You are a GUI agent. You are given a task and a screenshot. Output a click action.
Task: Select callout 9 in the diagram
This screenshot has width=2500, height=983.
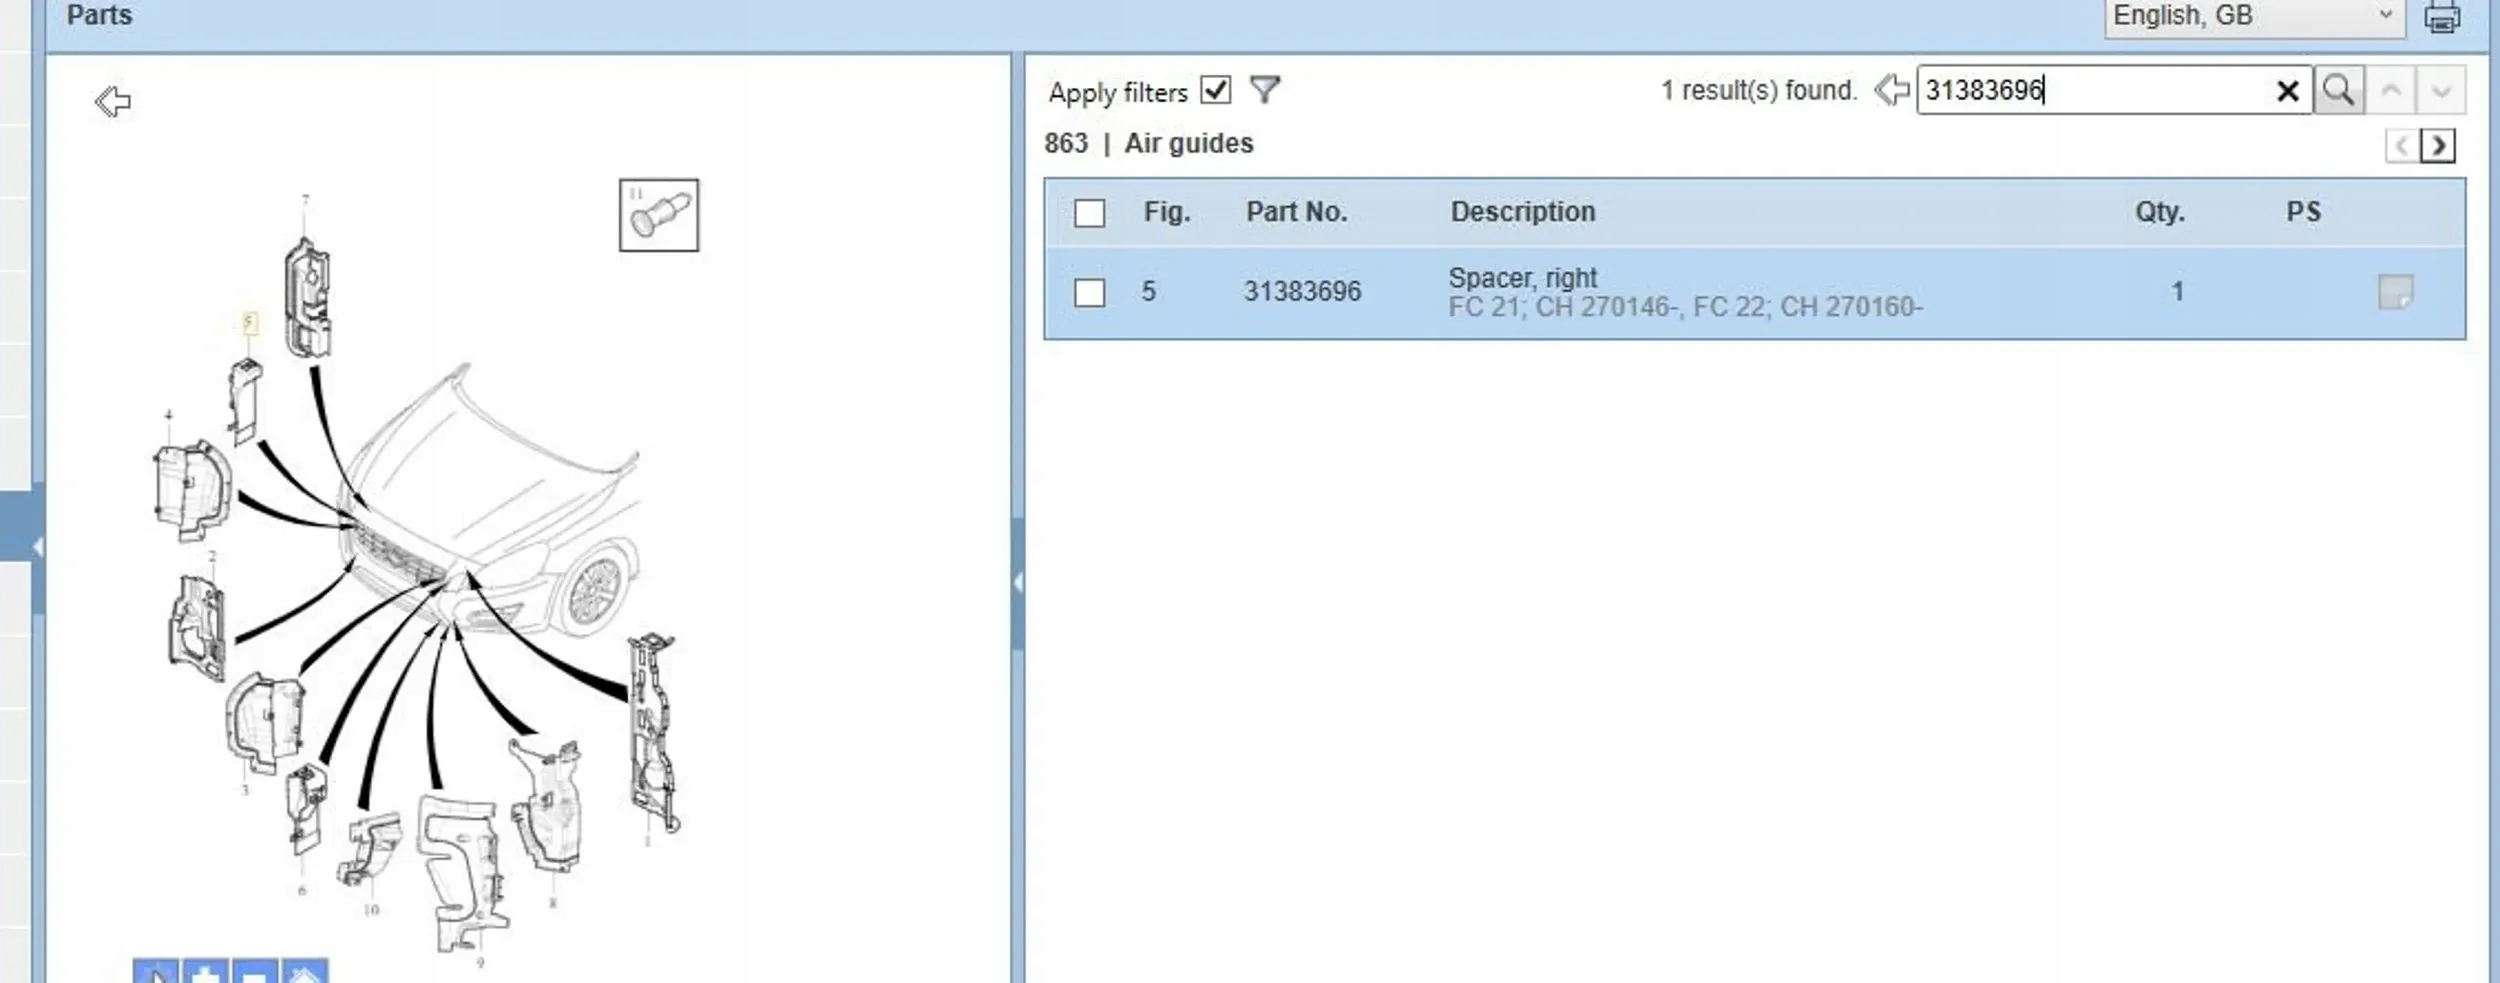(480, 963)
